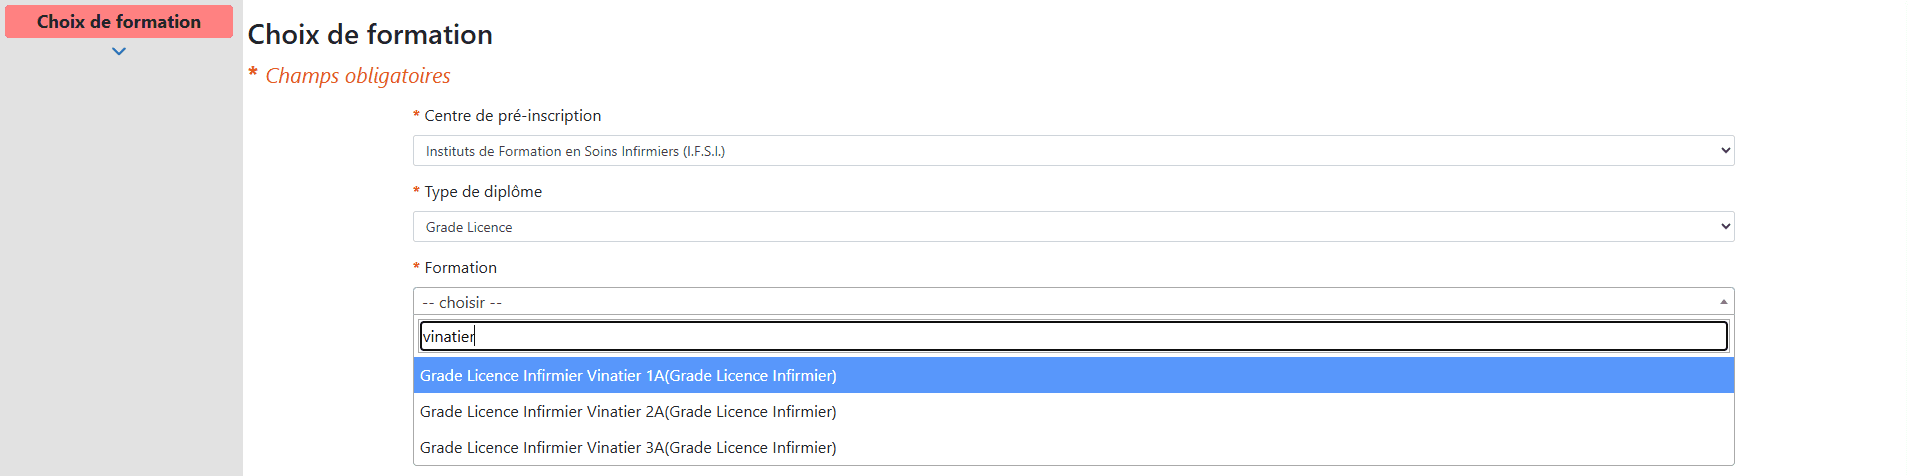Choose Grade Licence Infirmier Vinatier 3A option
Image resolution: width=1908 pixels, height=476 pixels.
tap(628, 448)
